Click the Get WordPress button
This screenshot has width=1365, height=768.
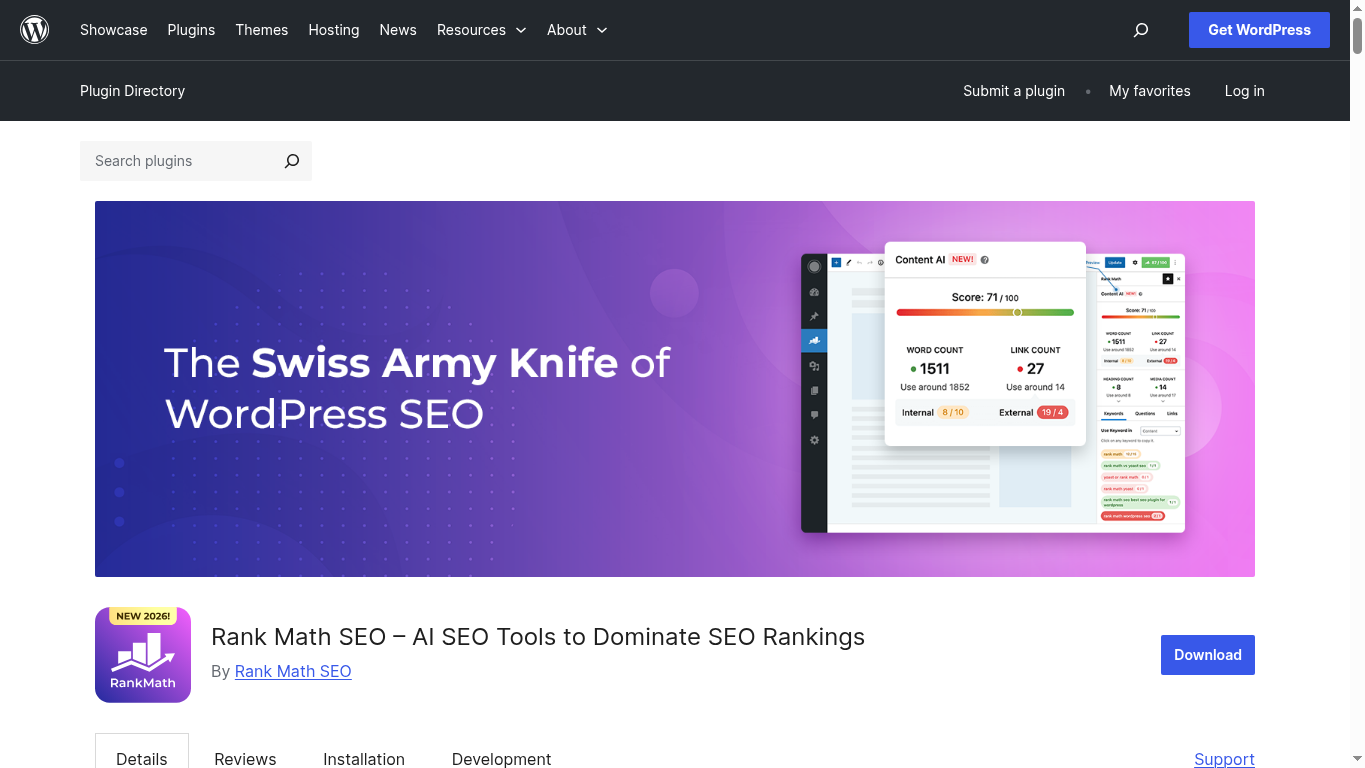click(1259, 30)
